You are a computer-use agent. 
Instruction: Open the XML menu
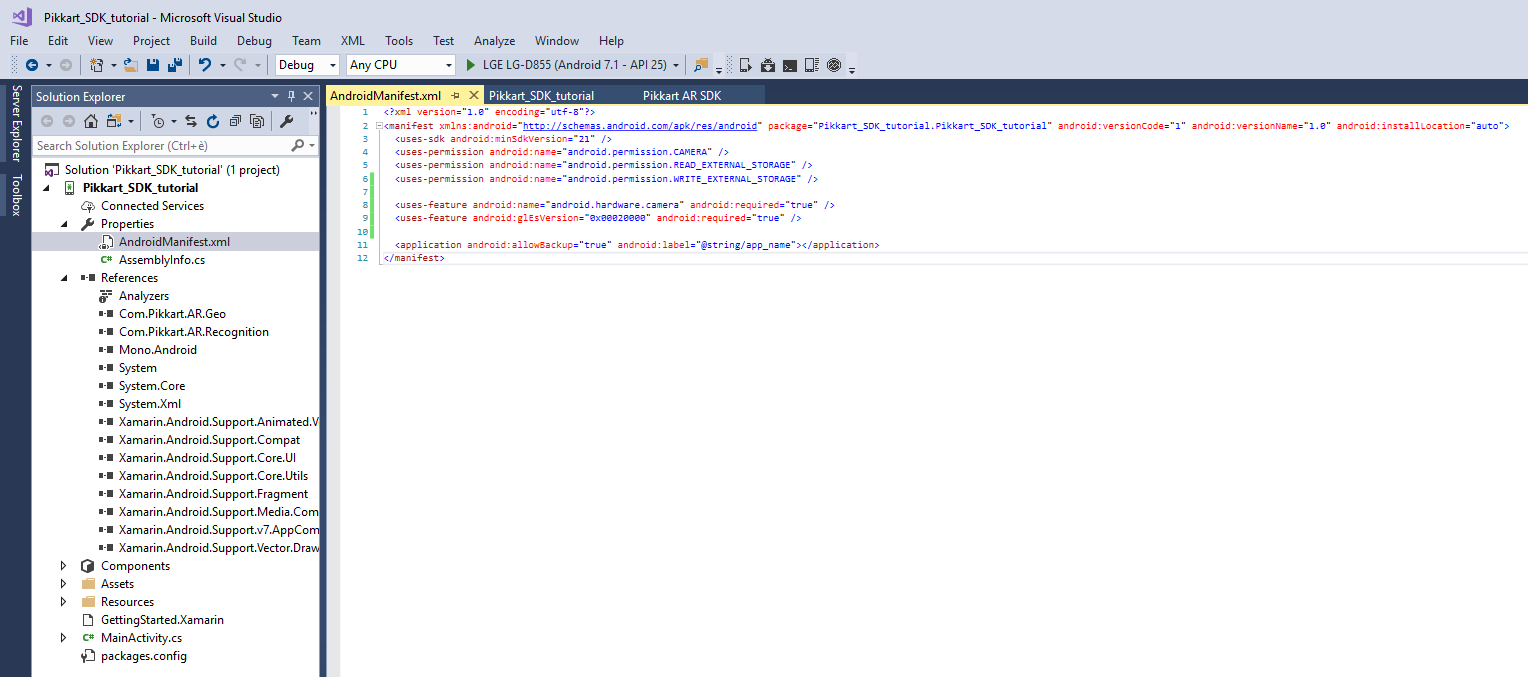pyautogui.click(x=353, y=41)
